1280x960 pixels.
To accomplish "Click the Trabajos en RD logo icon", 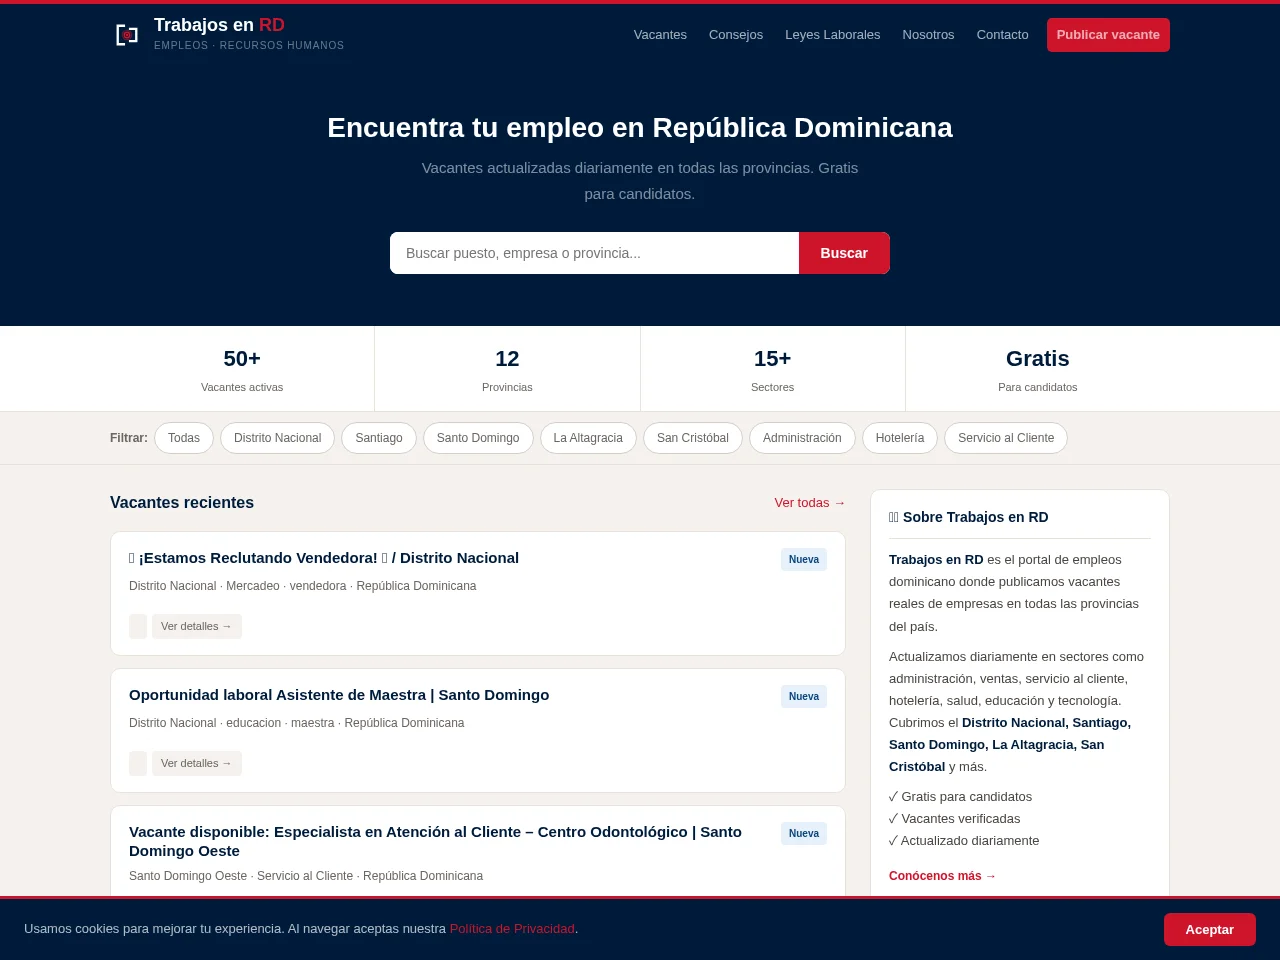I will 127,35.
